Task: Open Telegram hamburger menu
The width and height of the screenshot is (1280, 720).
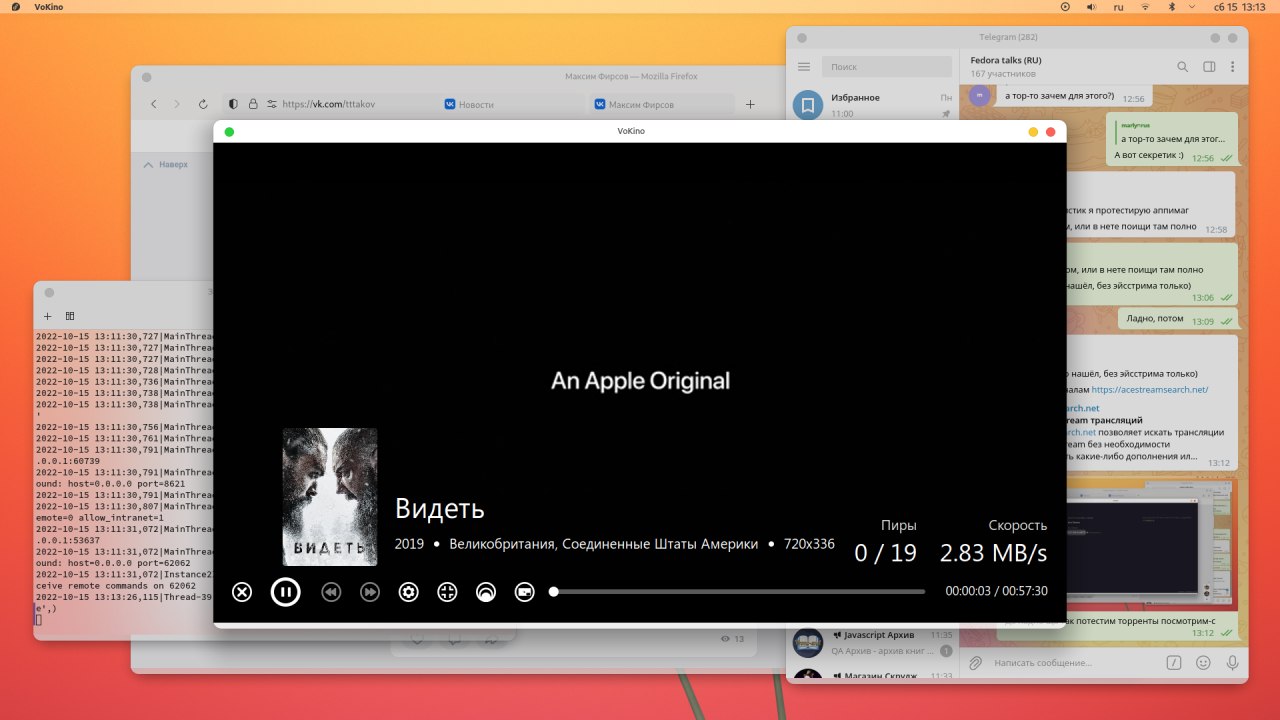Action: (x=804, y=67)
